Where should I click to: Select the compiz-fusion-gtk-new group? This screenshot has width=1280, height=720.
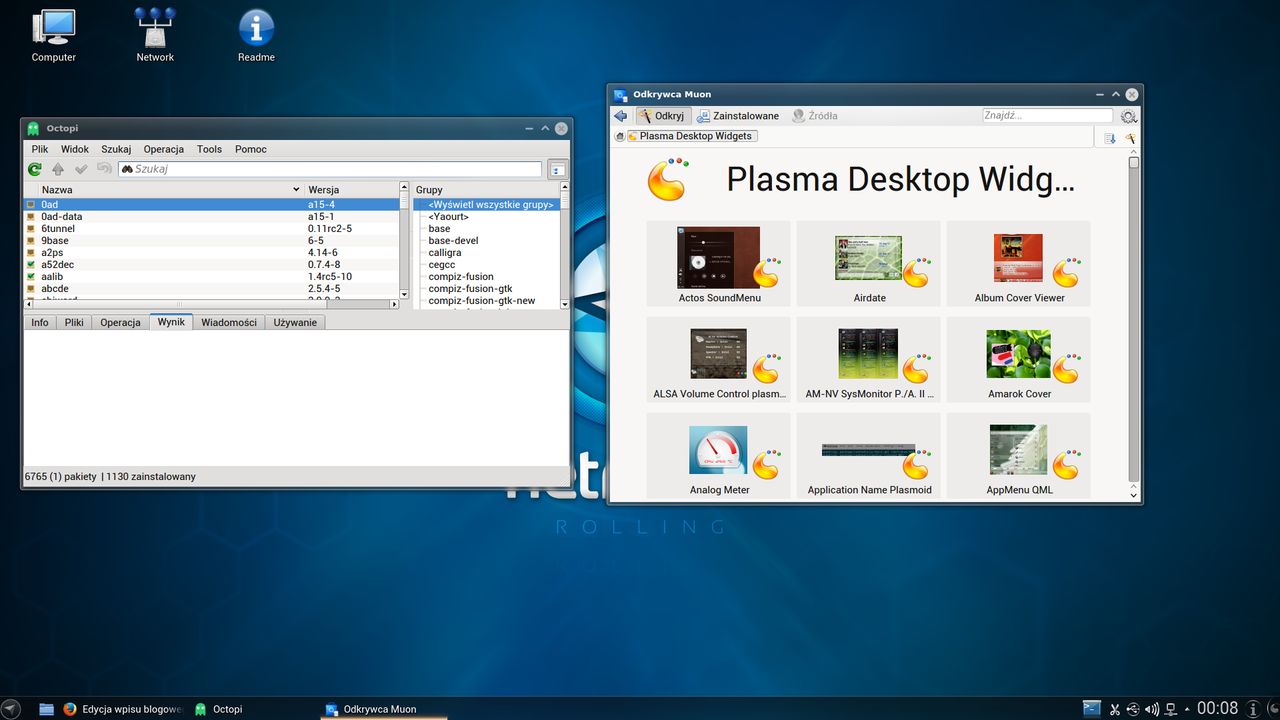(482, 300)
